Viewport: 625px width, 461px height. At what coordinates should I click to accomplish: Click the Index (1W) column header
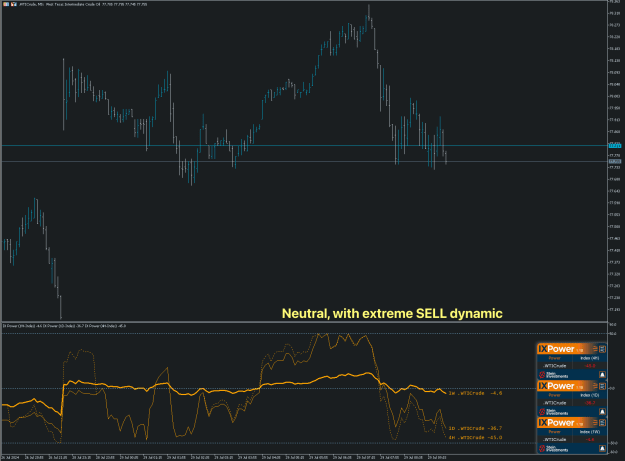(590, 432)
